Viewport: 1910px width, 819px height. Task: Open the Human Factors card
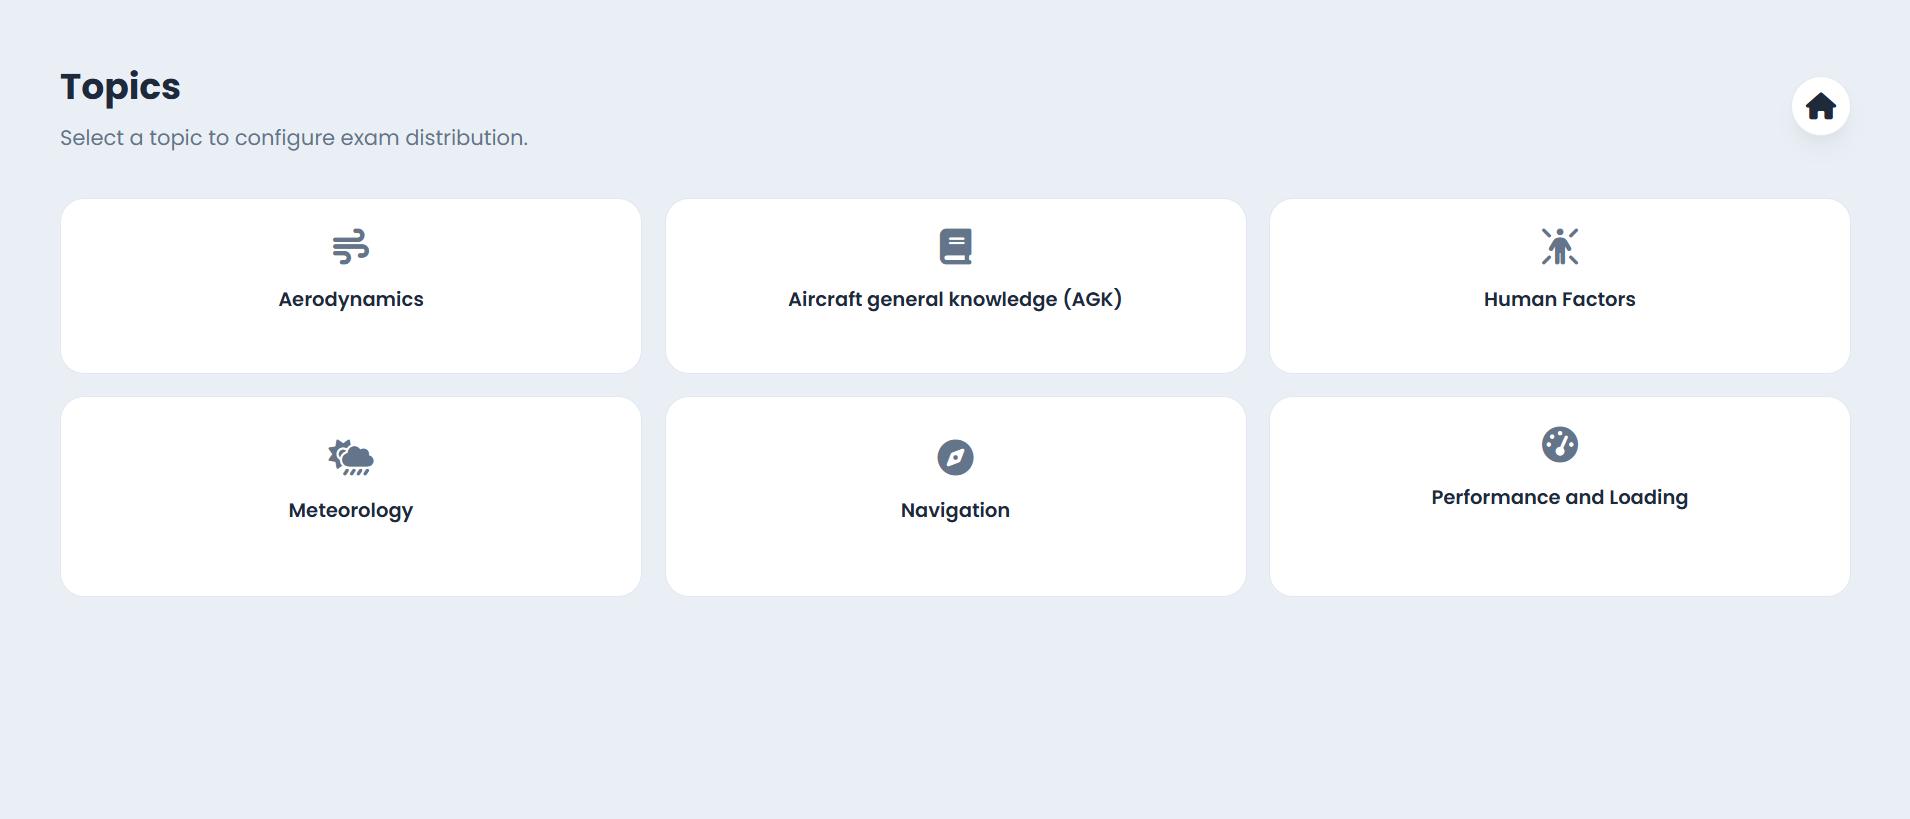tap(1559, 340)
